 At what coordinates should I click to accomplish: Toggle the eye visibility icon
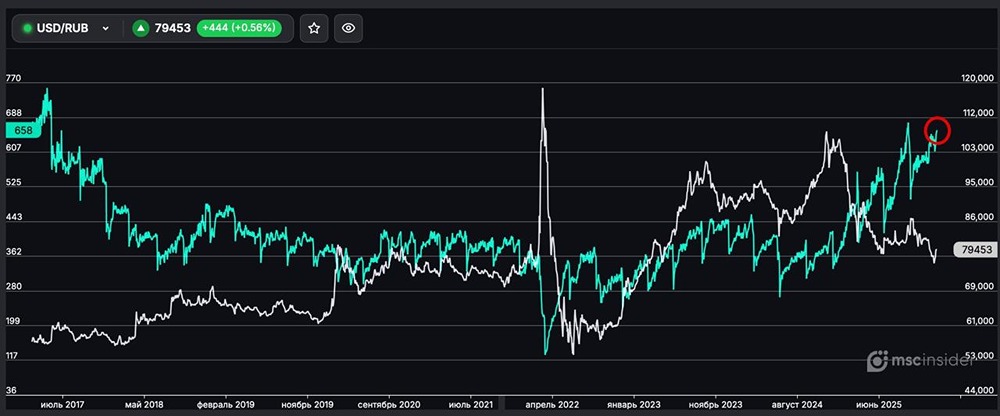[x=349, y=28]
